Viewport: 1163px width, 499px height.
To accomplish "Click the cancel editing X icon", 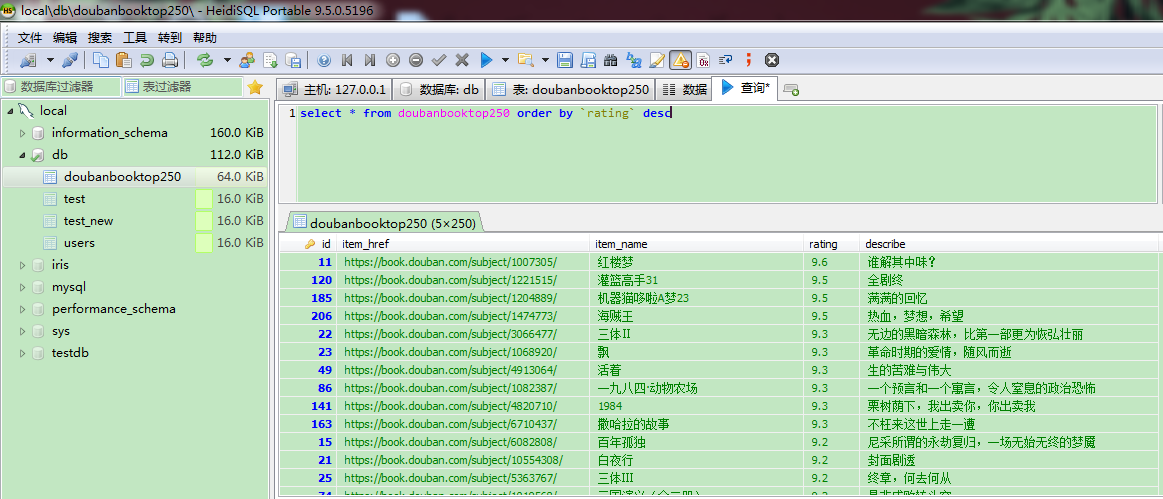I will 462,60.
